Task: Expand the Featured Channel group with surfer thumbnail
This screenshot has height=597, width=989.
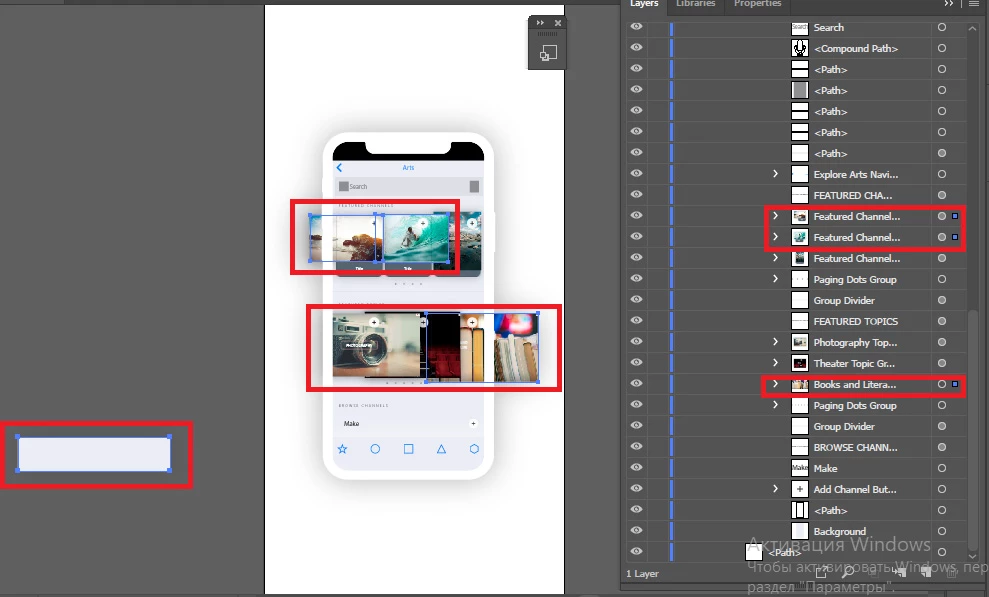Action: 775,236
